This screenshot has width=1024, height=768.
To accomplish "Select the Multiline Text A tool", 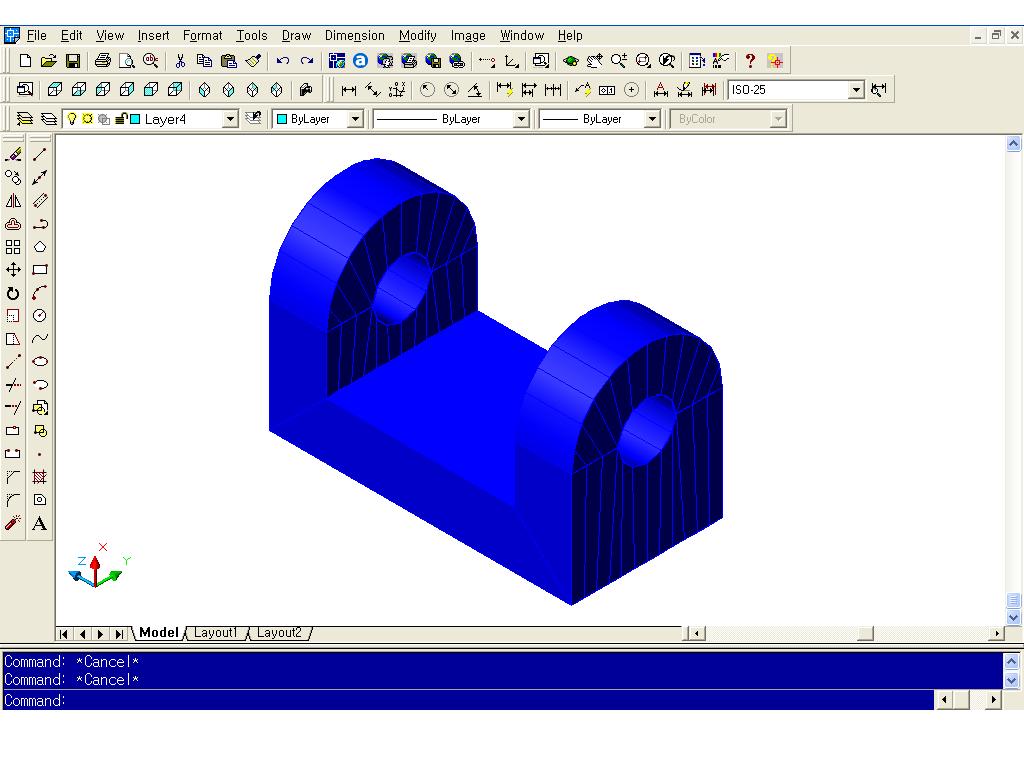I will 40,523.
